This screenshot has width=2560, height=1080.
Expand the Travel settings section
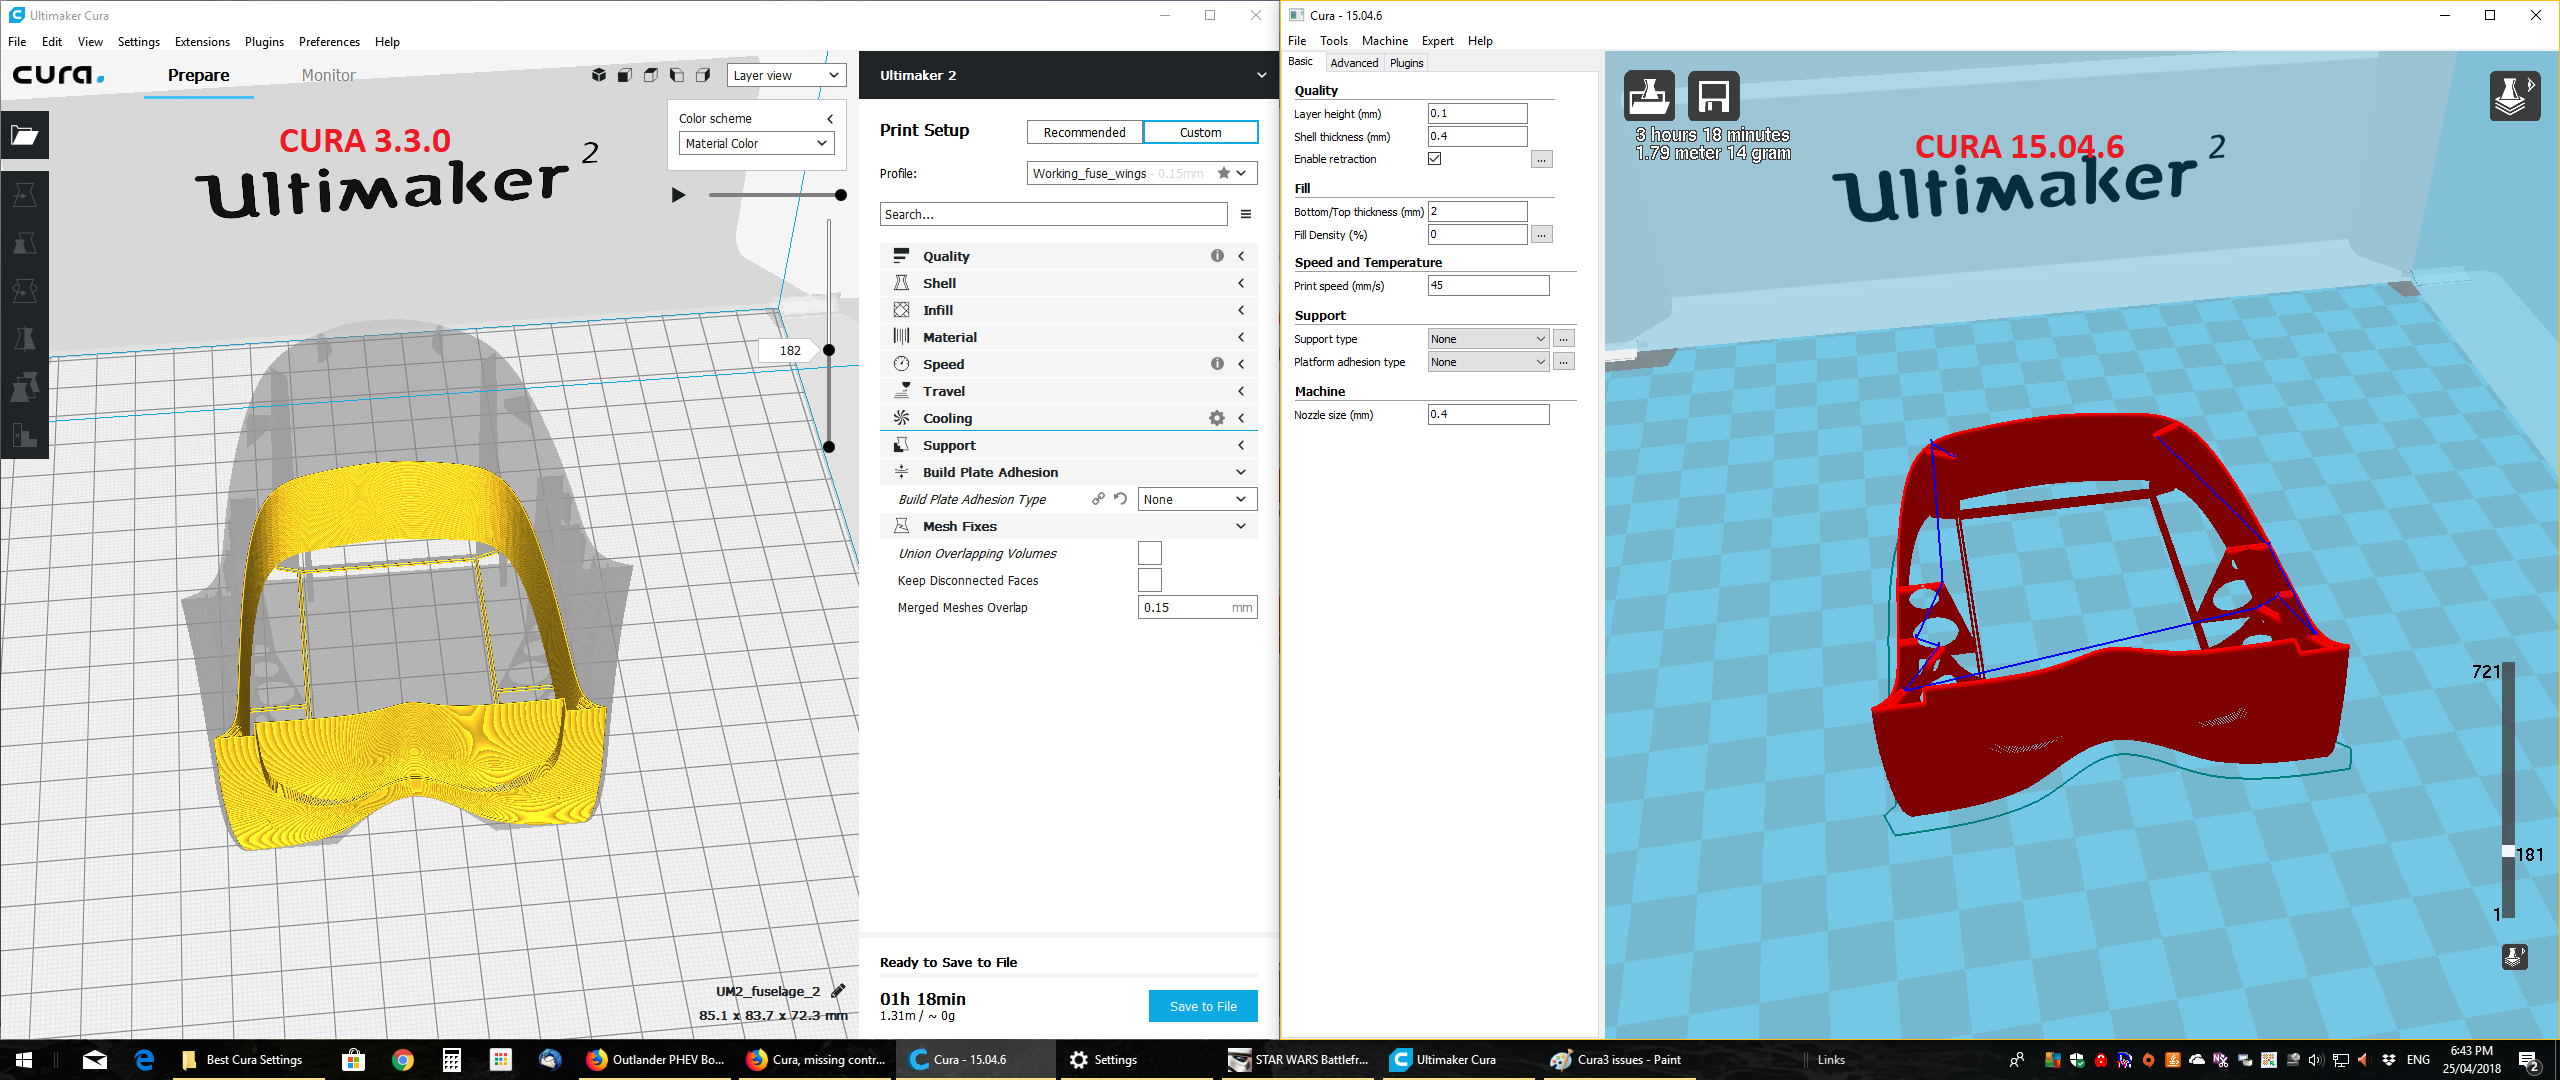(1069, 391)
